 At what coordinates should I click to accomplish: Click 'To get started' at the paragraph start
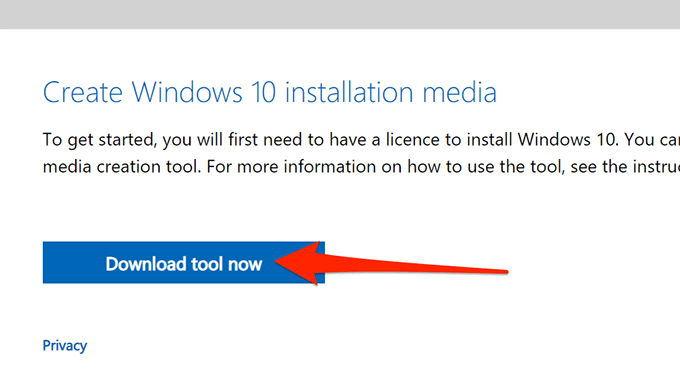99,140
